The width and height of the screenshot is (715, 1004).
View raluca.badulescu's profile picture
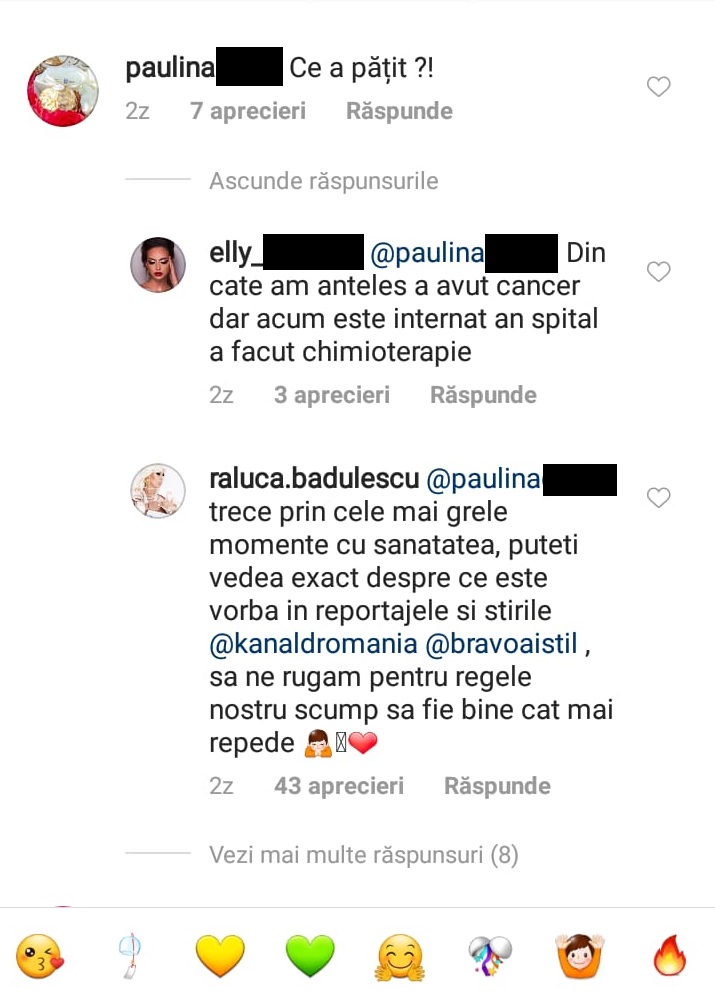coord(158,490)
